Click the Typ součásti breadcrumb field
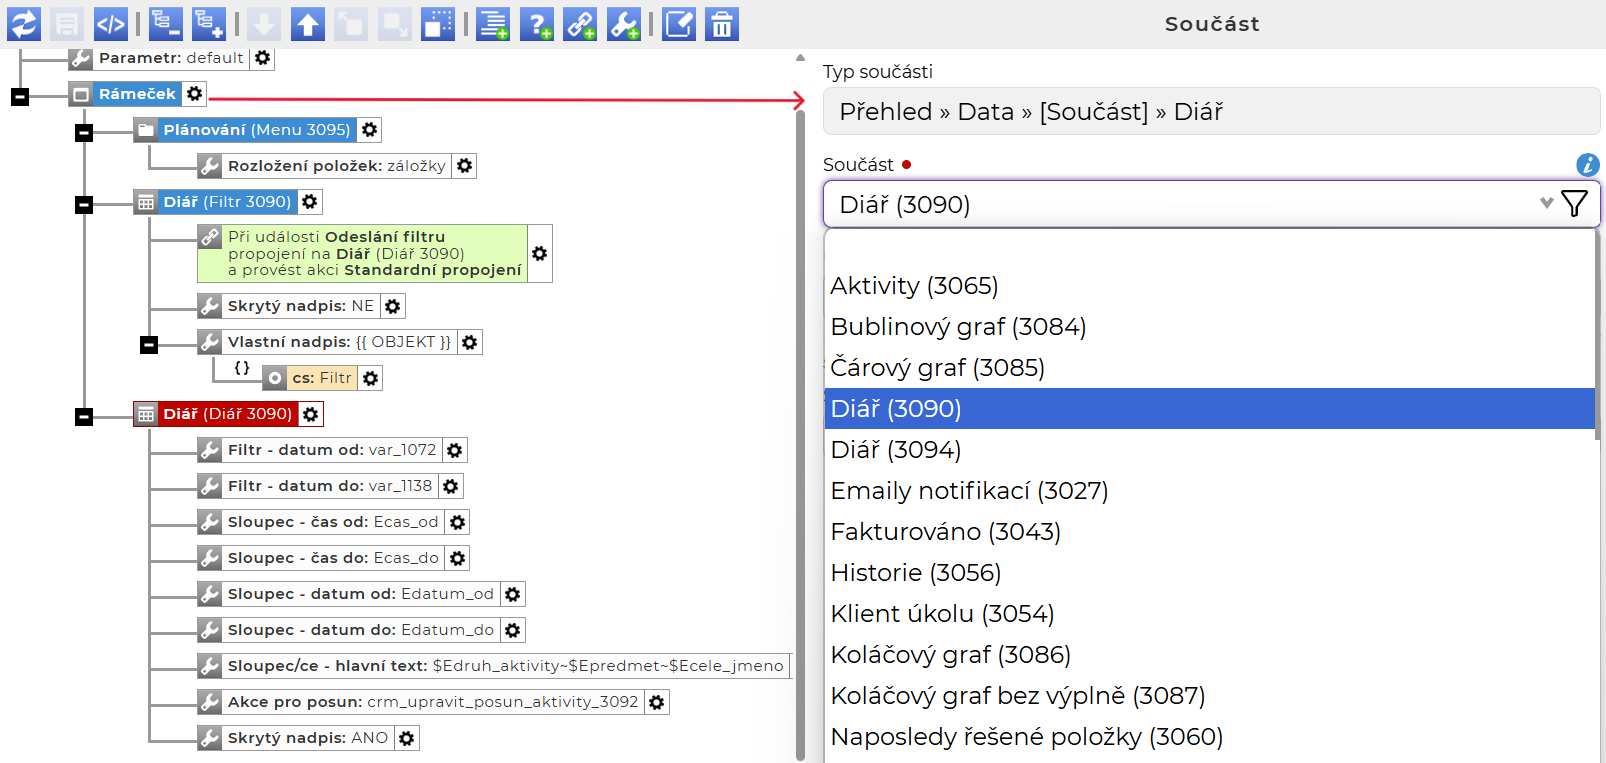 coord(1210,111)
